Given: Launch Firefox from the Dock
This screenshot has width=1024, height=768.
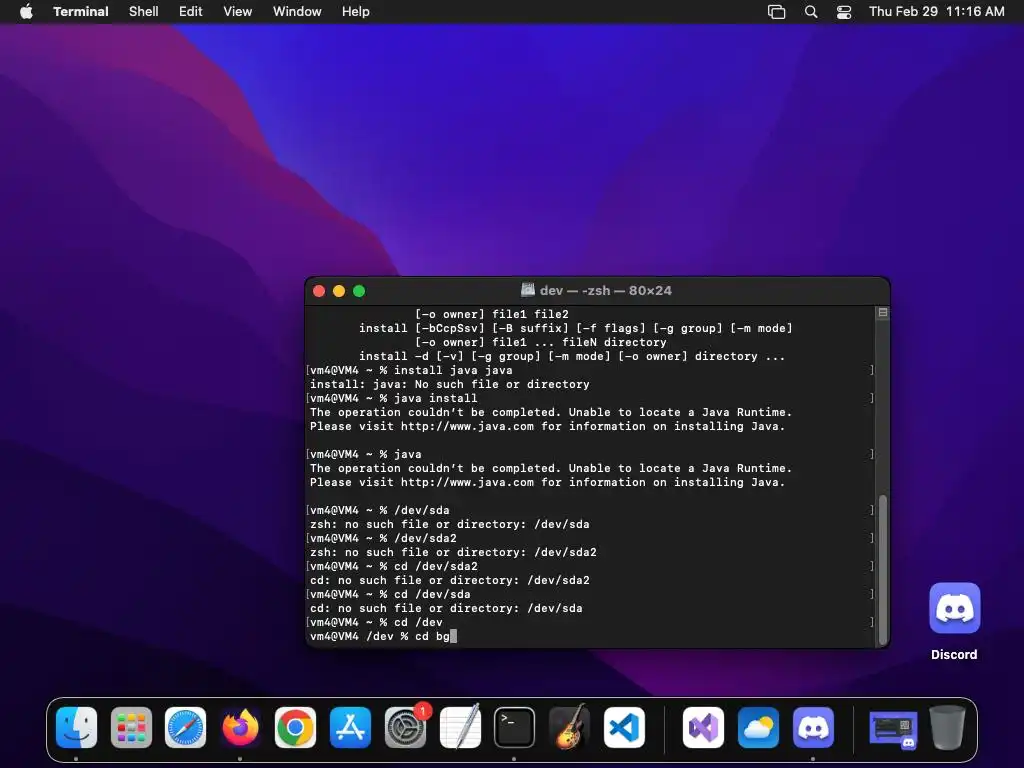Looking at the screenshot, I should (x=240, y=727).
